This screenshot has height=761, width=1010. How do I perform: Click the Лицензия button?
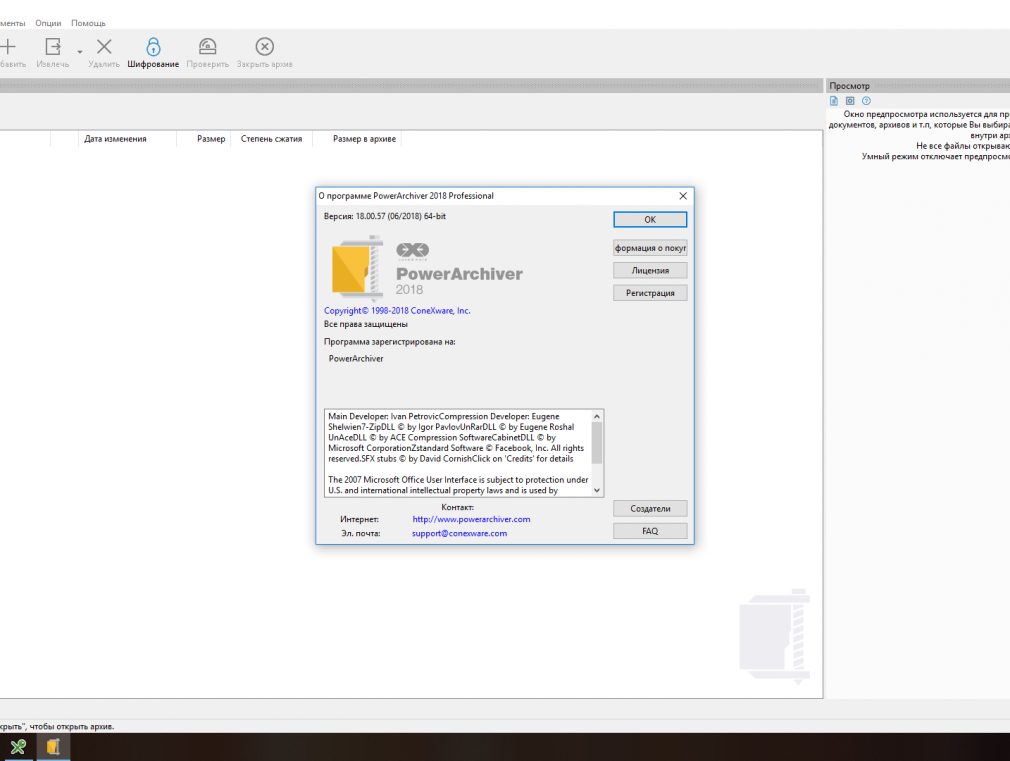650,271
